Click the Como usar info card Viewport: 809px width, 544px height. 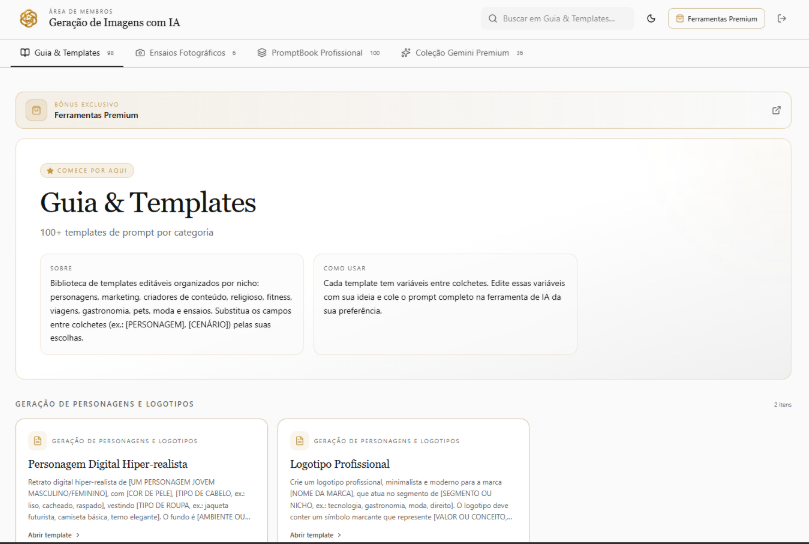click(x=445, y=304)
